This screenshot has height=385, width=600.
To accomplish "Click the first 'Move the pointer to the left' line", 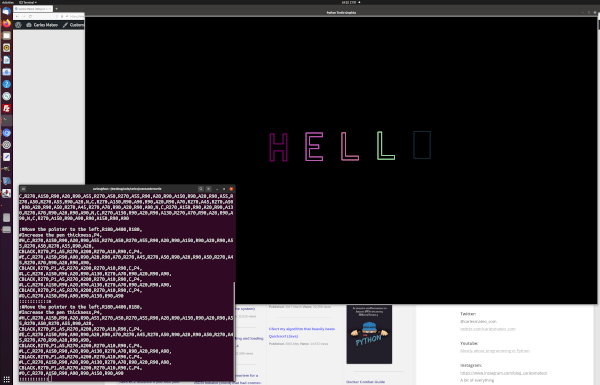I will coord(81,229).
